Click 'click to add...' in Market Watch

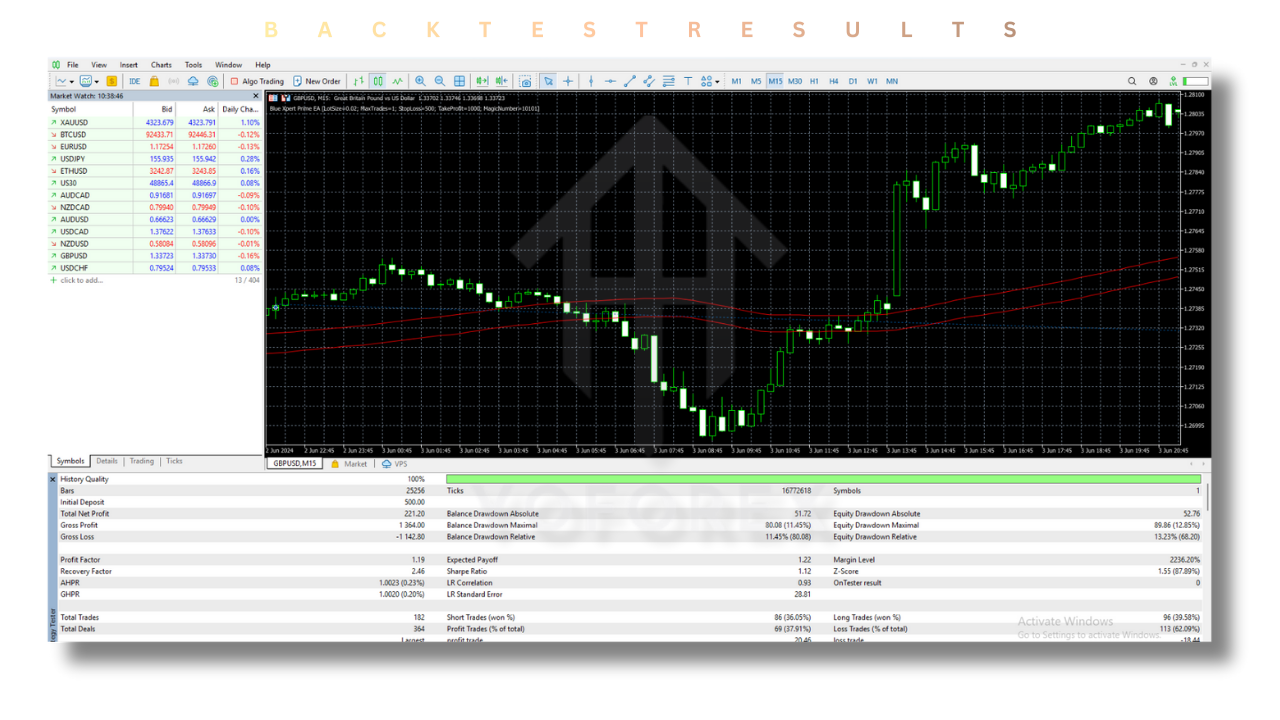81,280
